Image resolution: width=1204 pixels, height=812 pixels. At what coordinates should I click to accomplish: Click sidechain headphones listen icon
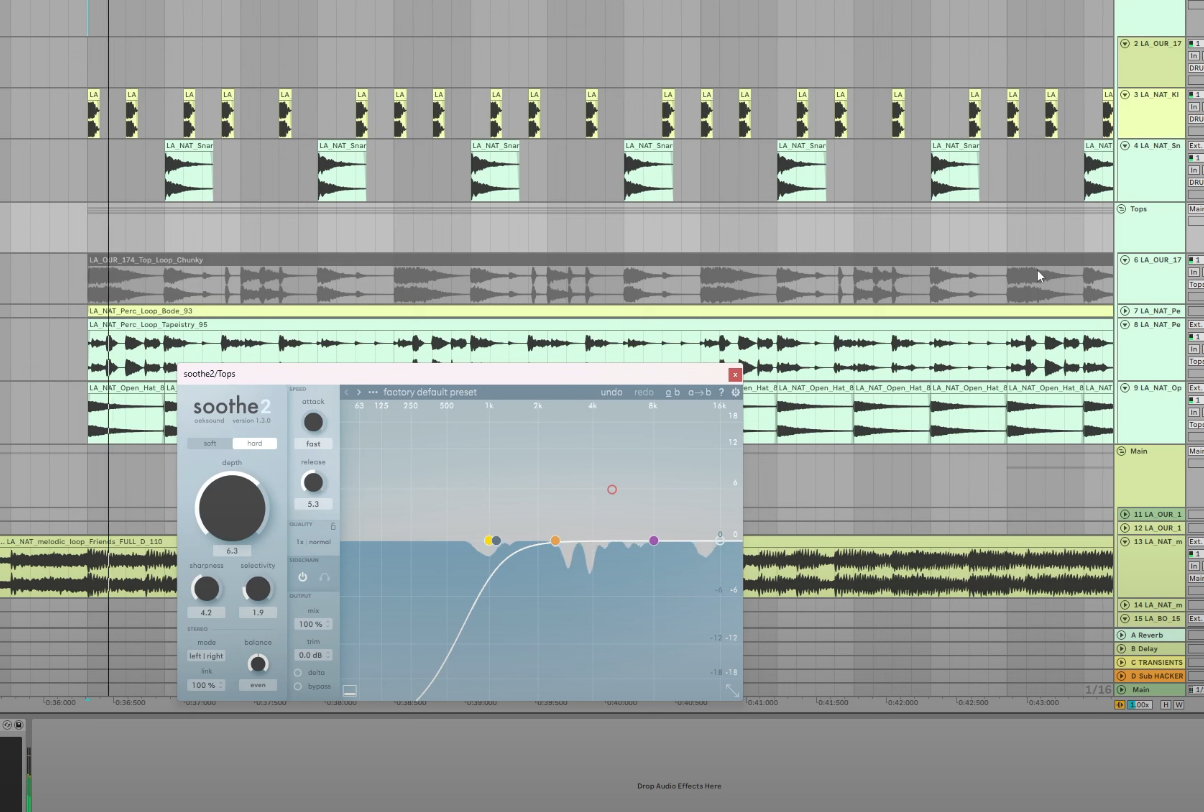click(324, 577)
